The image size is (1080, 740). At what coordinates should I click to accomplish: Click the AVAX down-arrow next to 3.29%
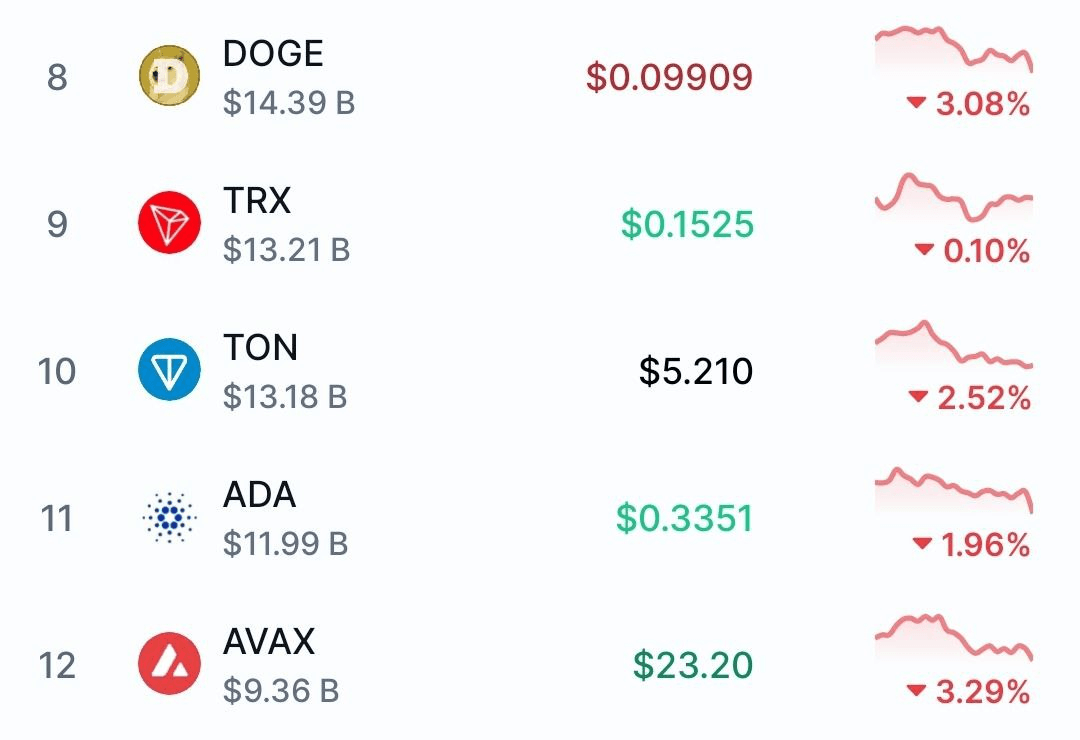pos(916,691)
